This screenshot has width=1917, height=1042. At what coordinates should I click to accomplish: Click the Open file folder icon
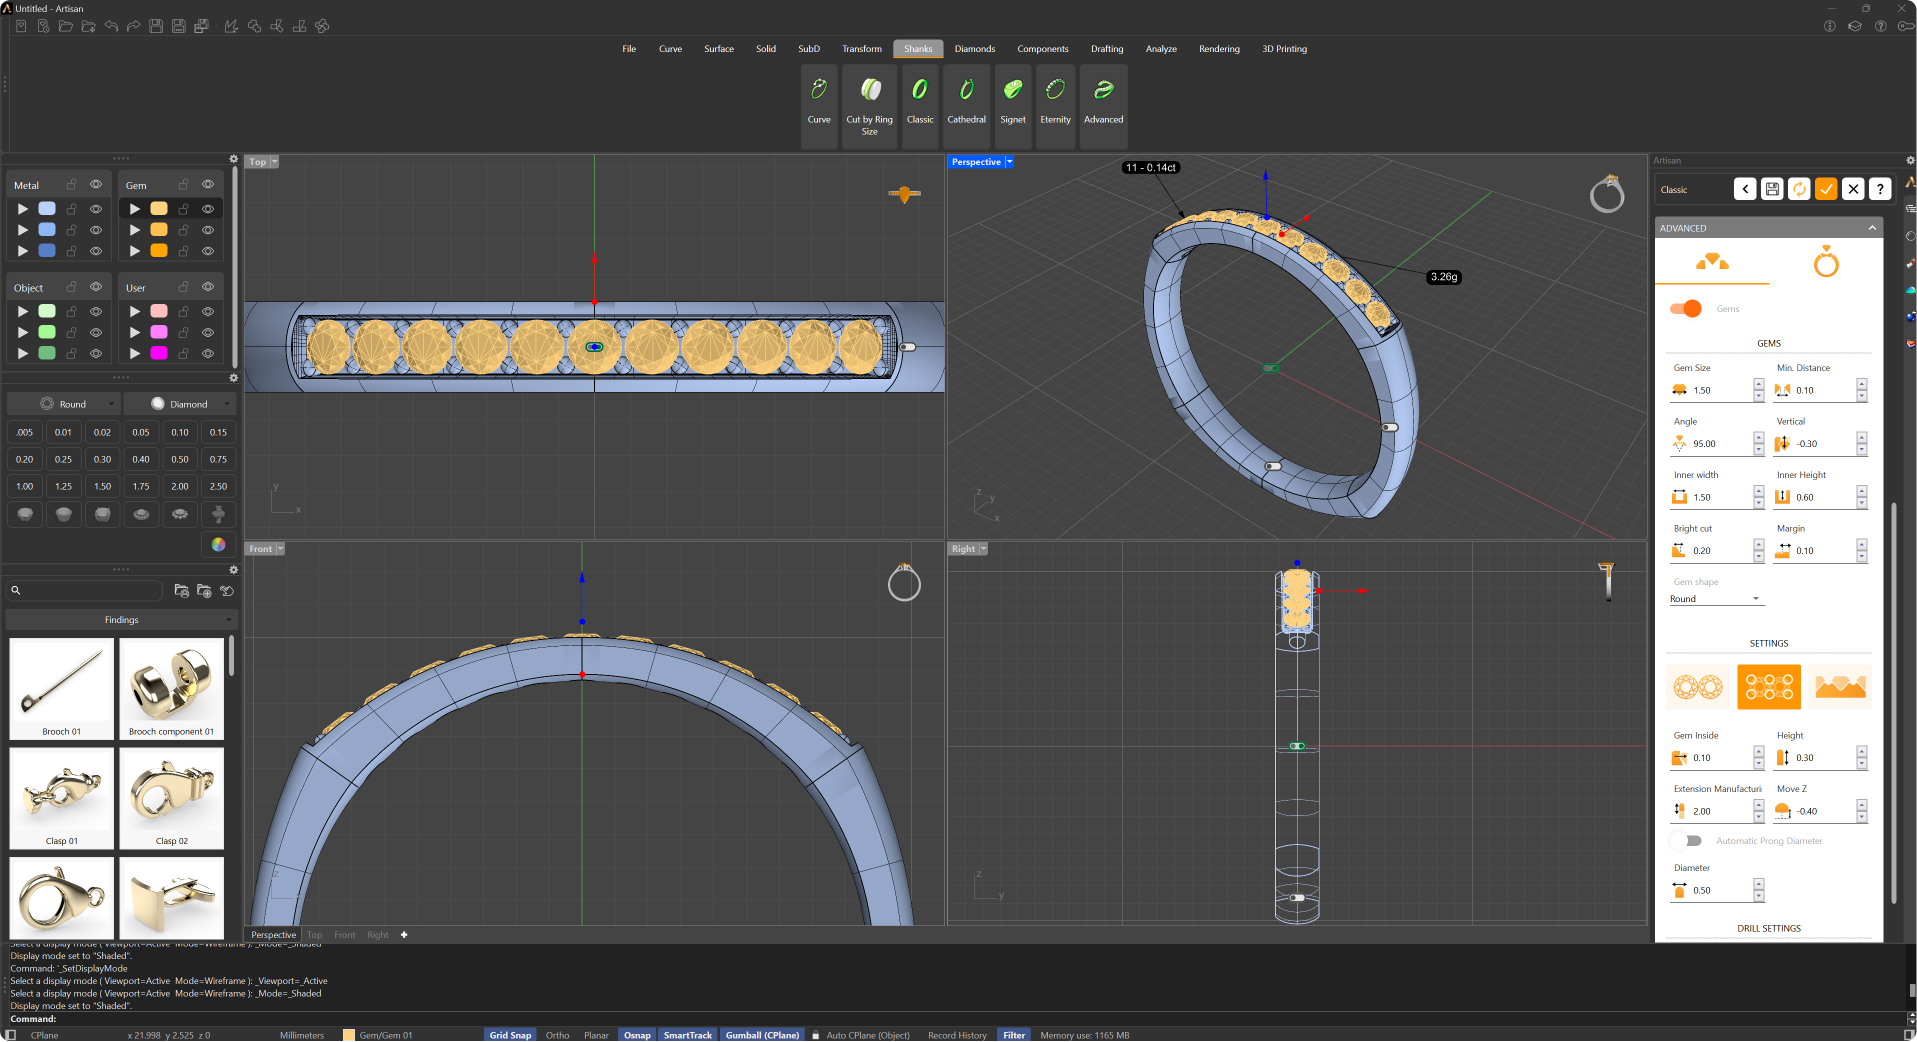click(66, 26)
